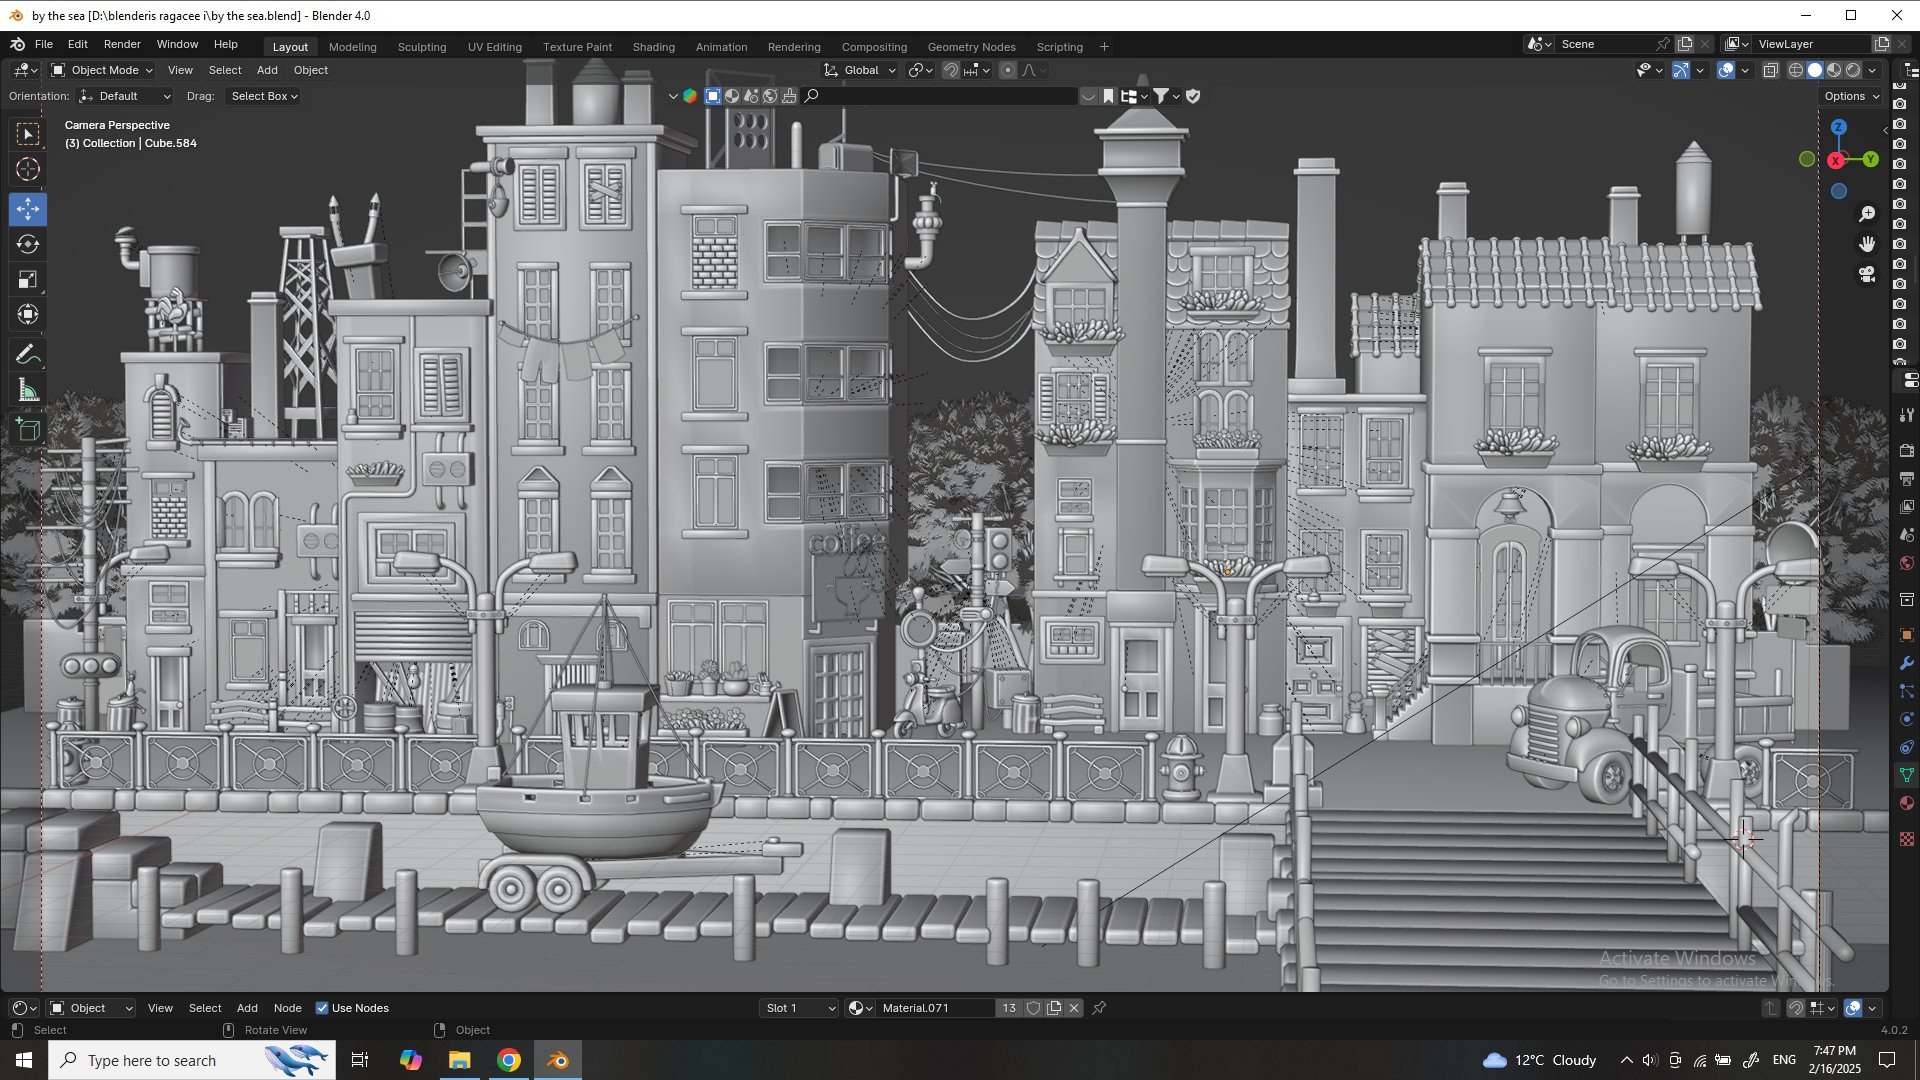Image resolution: width=1920 pixels, height=1080 pixels.
Task: Open the Orientation Default dropdown
Action: (x=125, y=96)
